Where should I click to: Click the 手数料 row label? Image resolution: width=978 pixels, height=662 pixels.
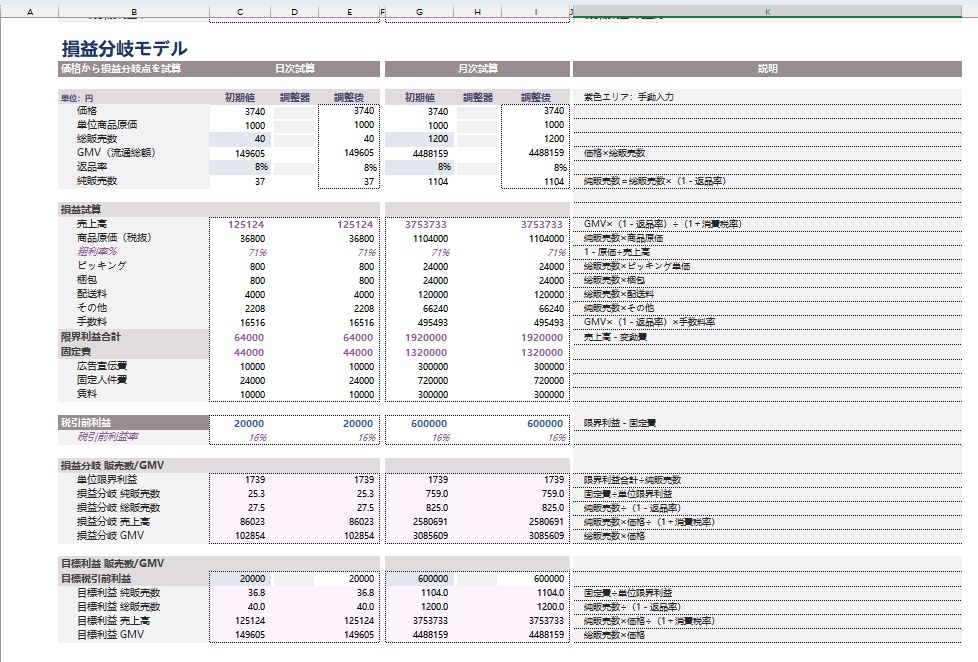tap(92, 322)
